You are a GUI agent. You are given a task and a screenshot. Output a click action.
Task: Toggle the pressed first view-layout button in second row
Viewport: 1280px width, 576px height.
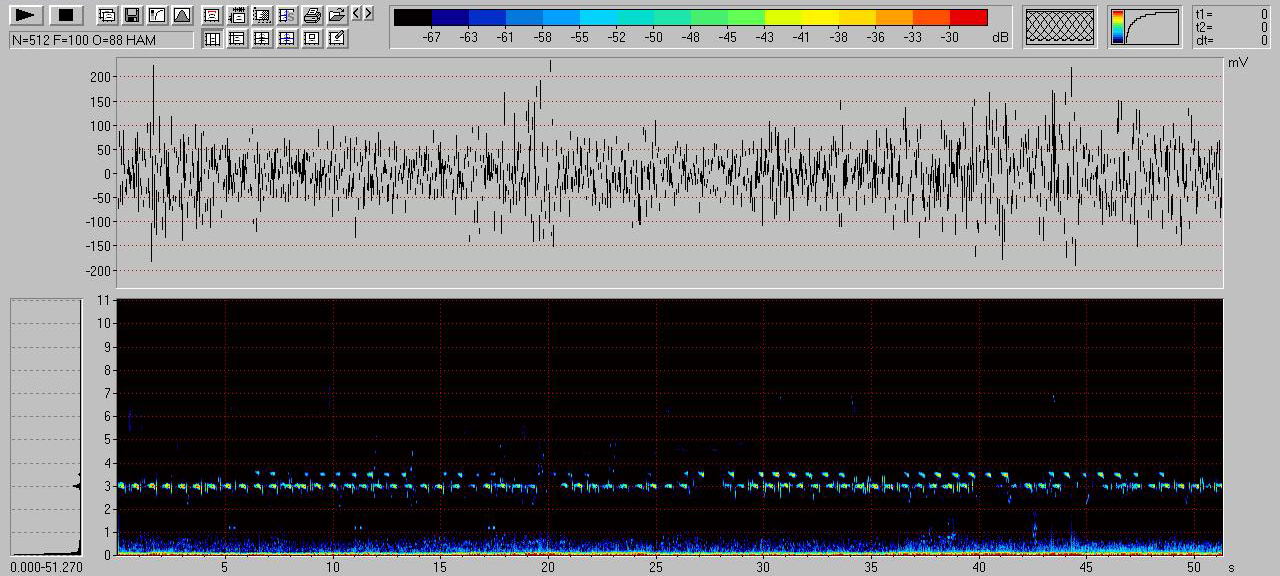213,39
